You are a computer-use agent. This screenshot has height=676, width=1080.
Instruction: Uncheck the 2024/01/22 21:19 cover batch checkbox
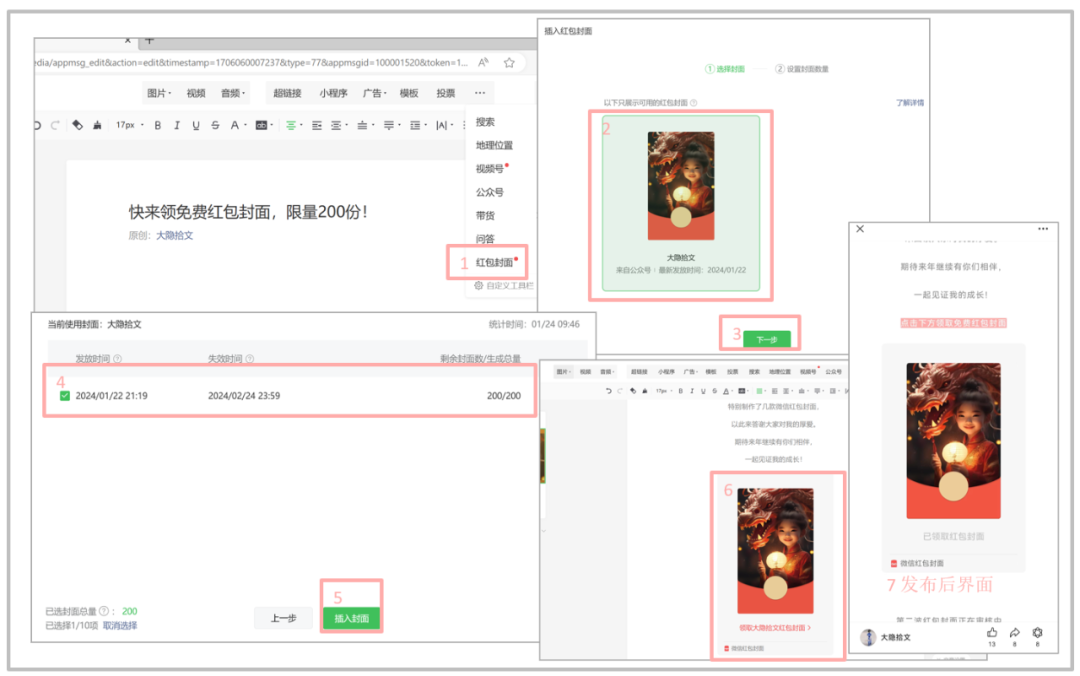pos(65,396)
